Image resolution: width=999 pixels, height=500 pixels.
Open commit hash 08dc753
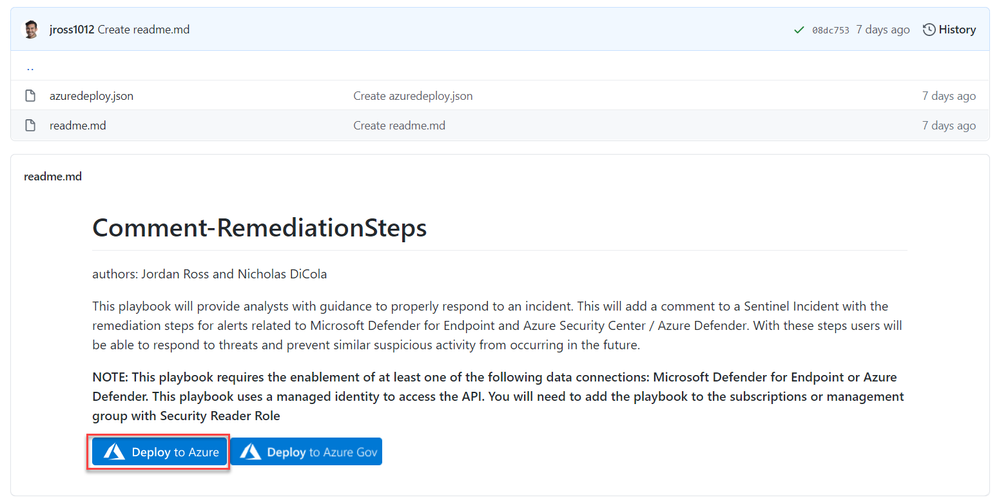coord(830,30)
